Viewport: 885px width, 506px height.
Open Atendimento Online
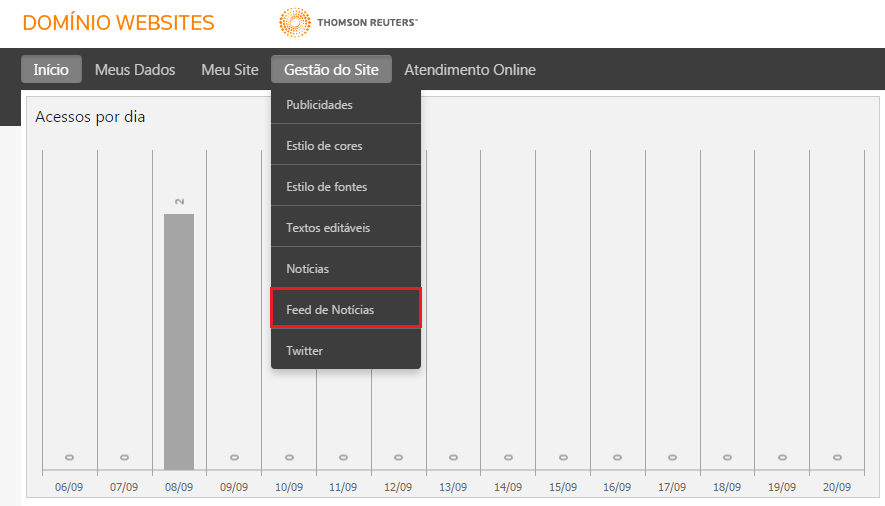point(470,69)
